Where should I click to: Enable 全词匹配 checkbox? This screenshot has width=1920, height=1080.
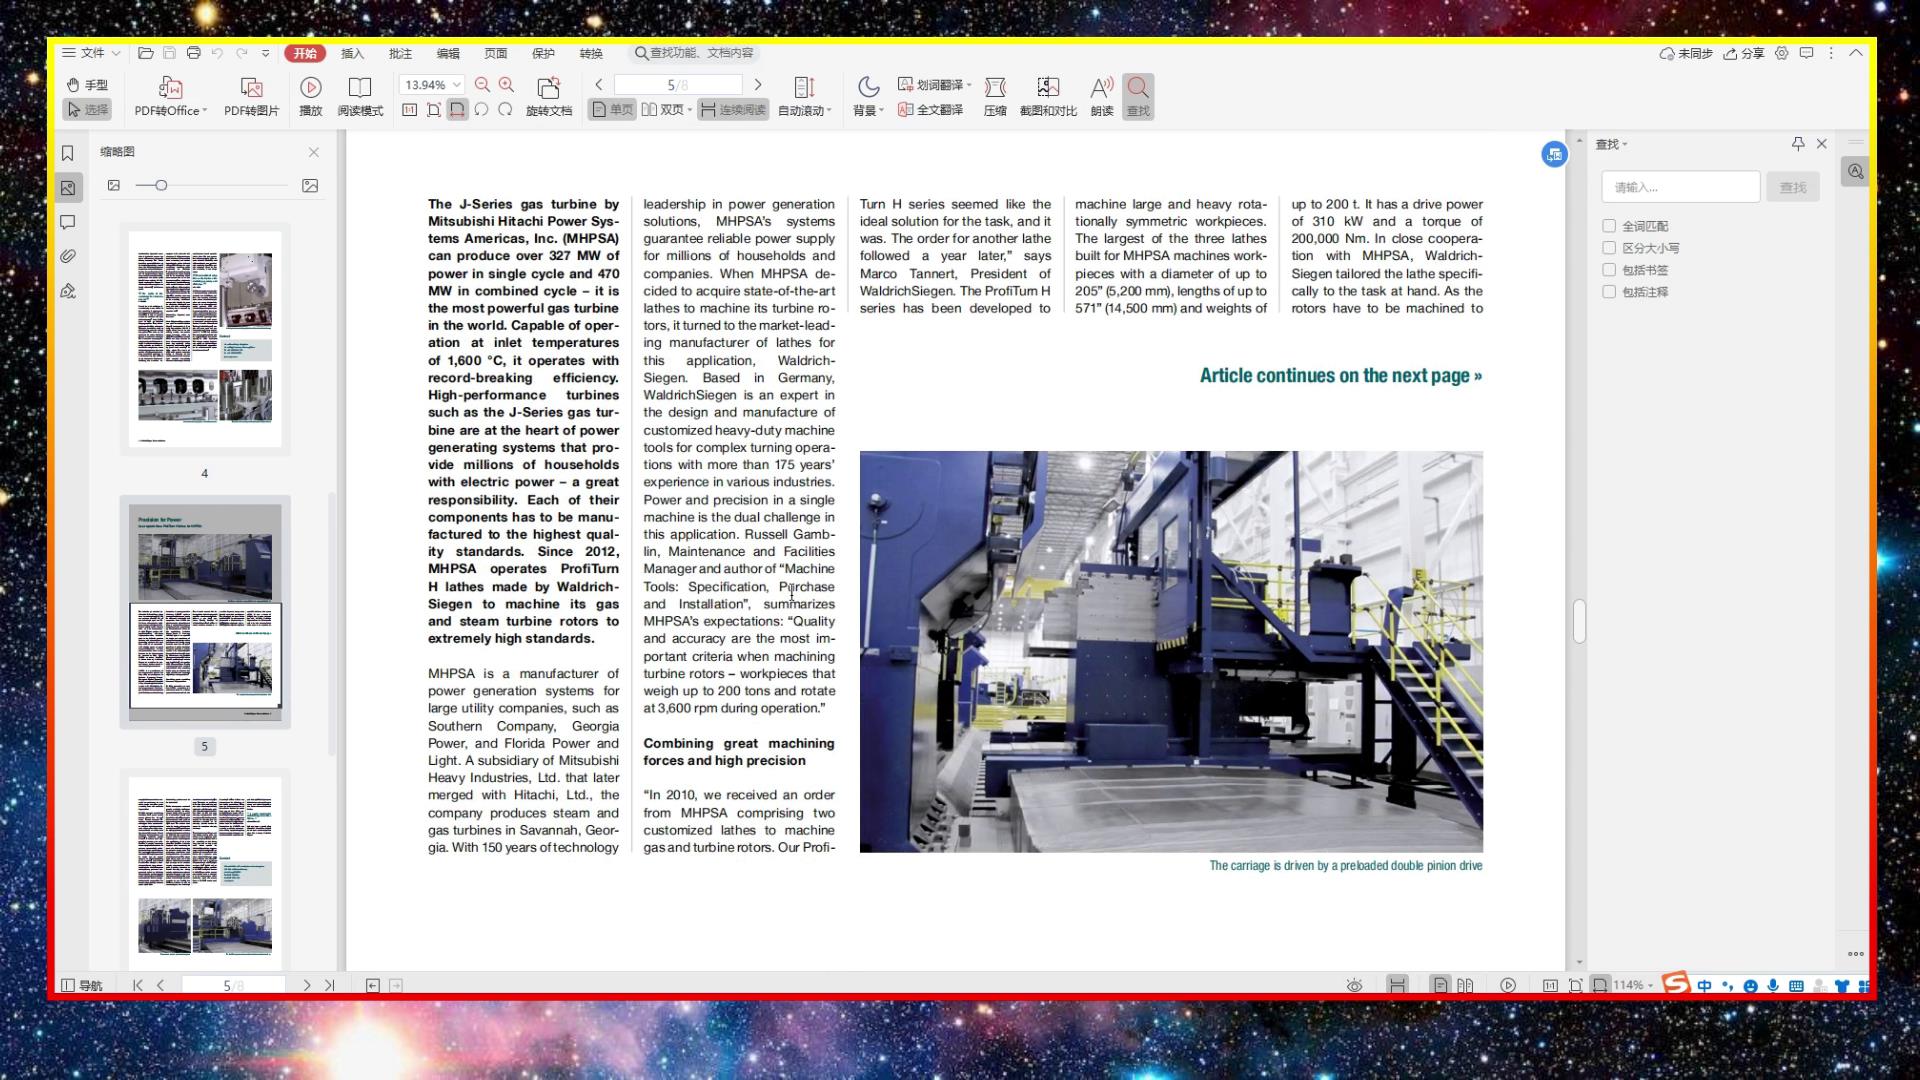coord(1609,226)
